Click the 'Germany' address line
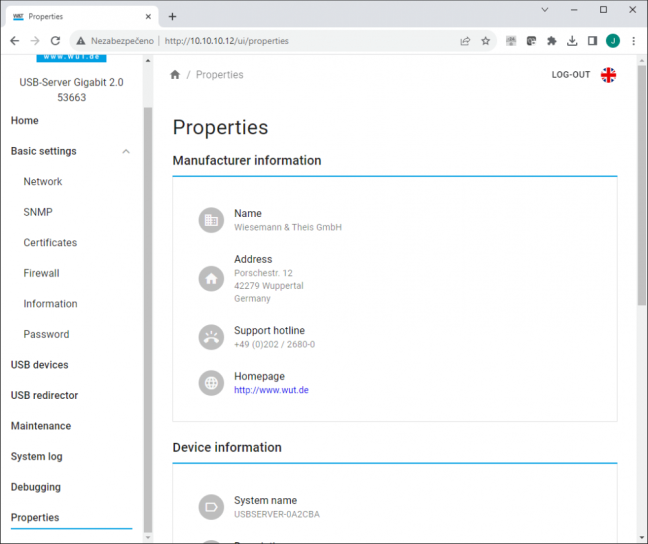This screenshot has height=544, width=648. click(252, 298)
